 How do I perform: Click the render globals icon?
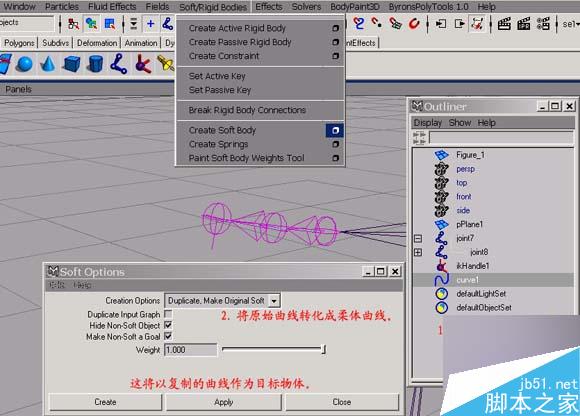[543, 24]
